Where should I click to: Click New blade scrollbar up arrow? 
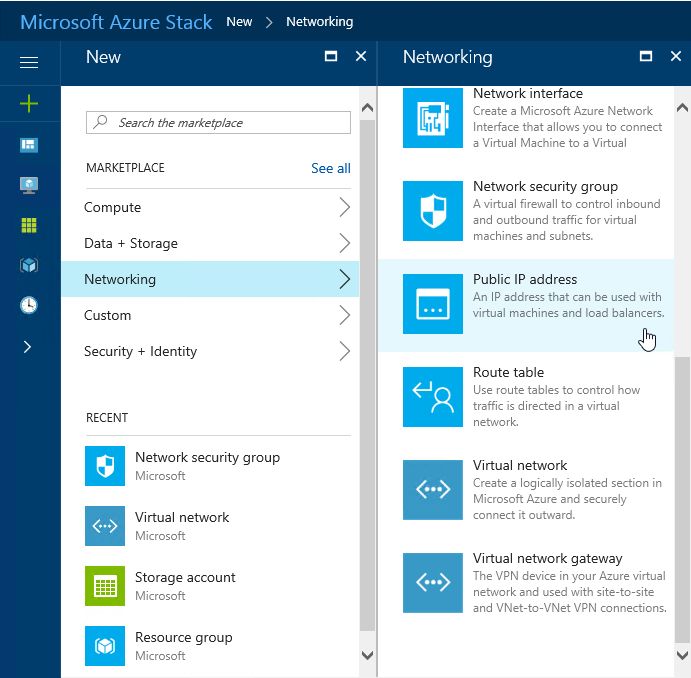(x=367, y=107)
